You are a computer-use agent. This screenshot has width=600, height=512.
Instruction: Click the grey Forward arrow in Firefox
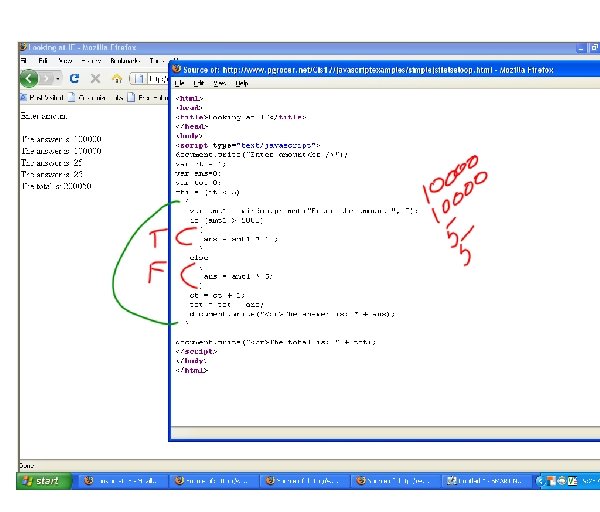pos(46,79)
